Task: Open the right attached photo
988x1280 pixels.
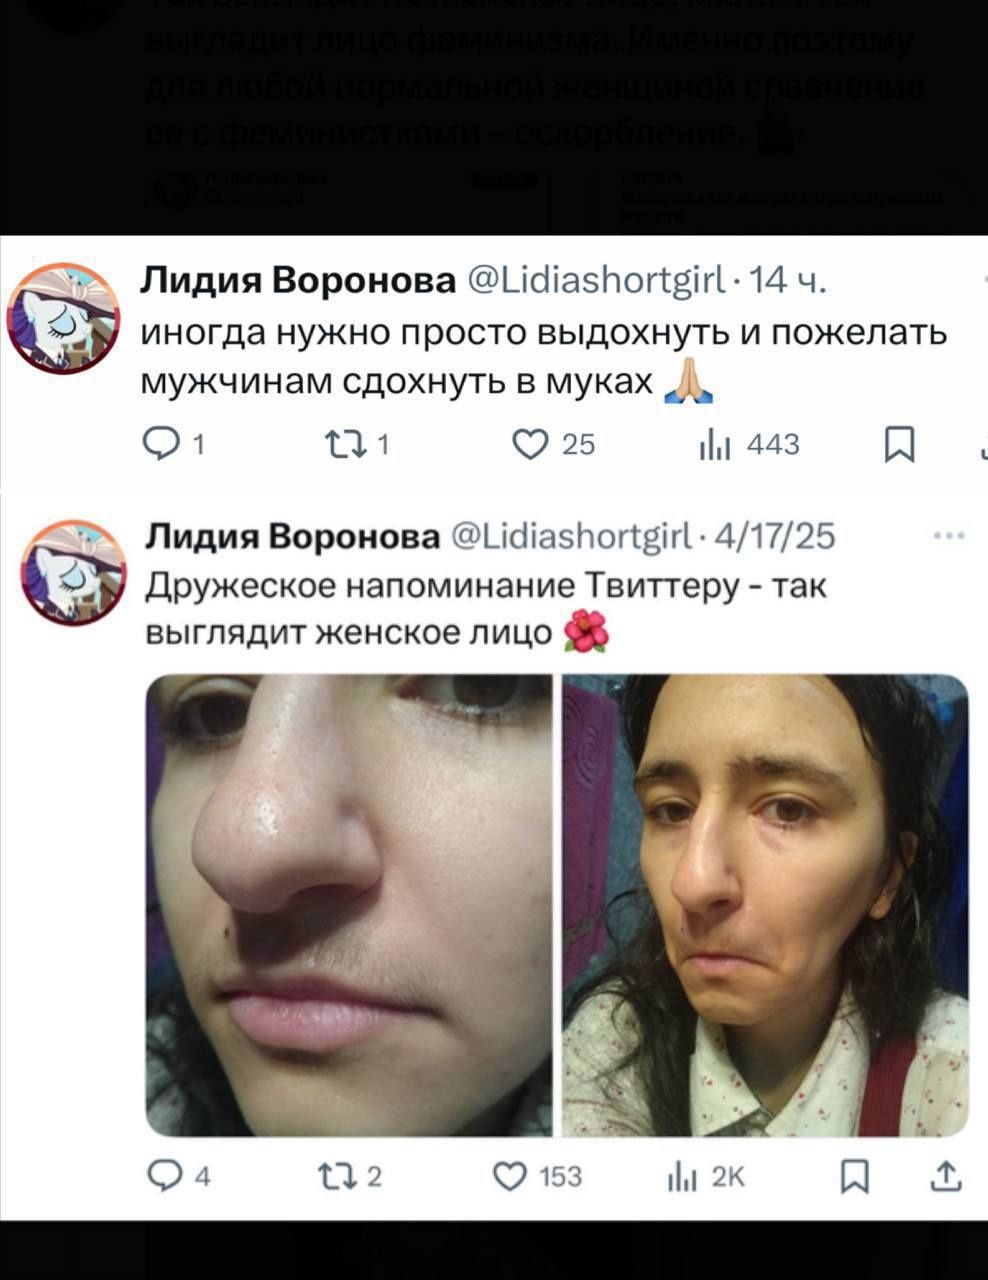Action: point(765,905)
